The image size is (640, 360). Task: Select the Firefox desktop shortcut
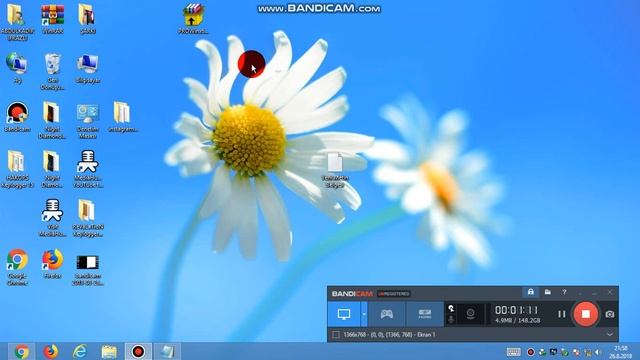click(x=52, y=264)
